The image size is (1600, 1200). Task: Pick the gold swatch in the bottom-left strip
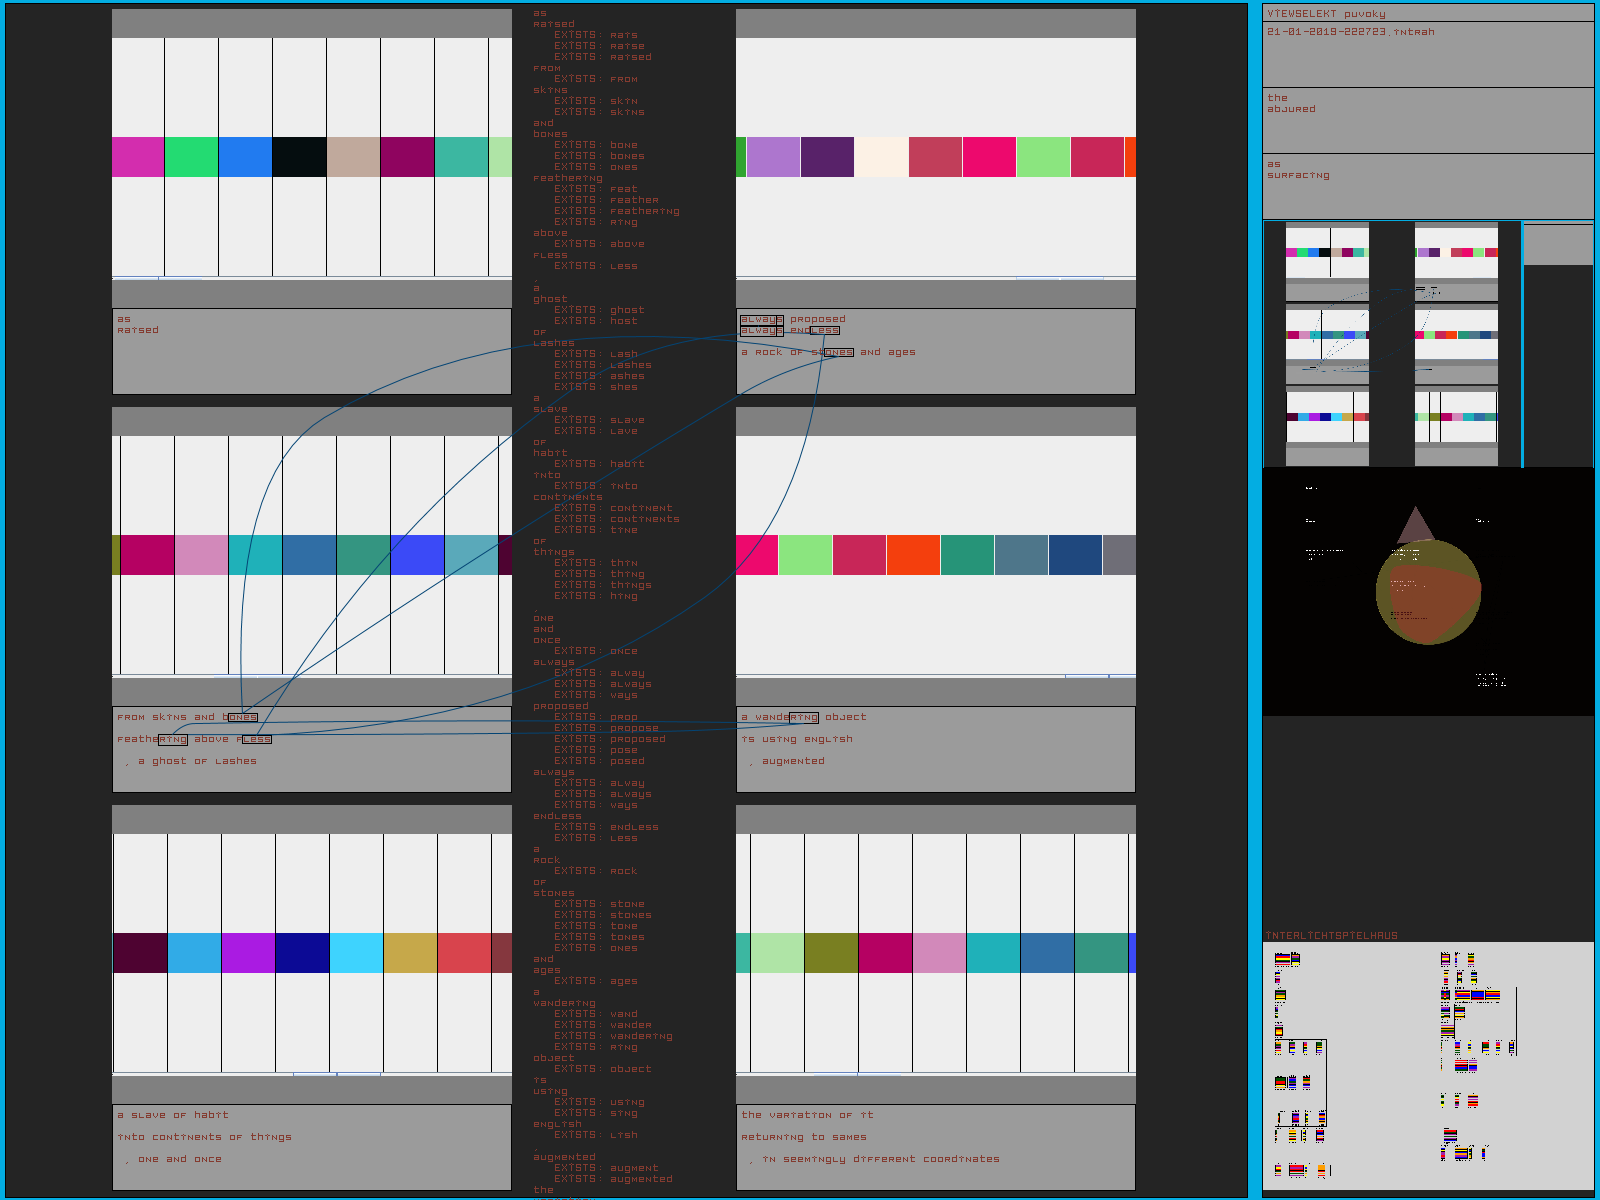410,953
